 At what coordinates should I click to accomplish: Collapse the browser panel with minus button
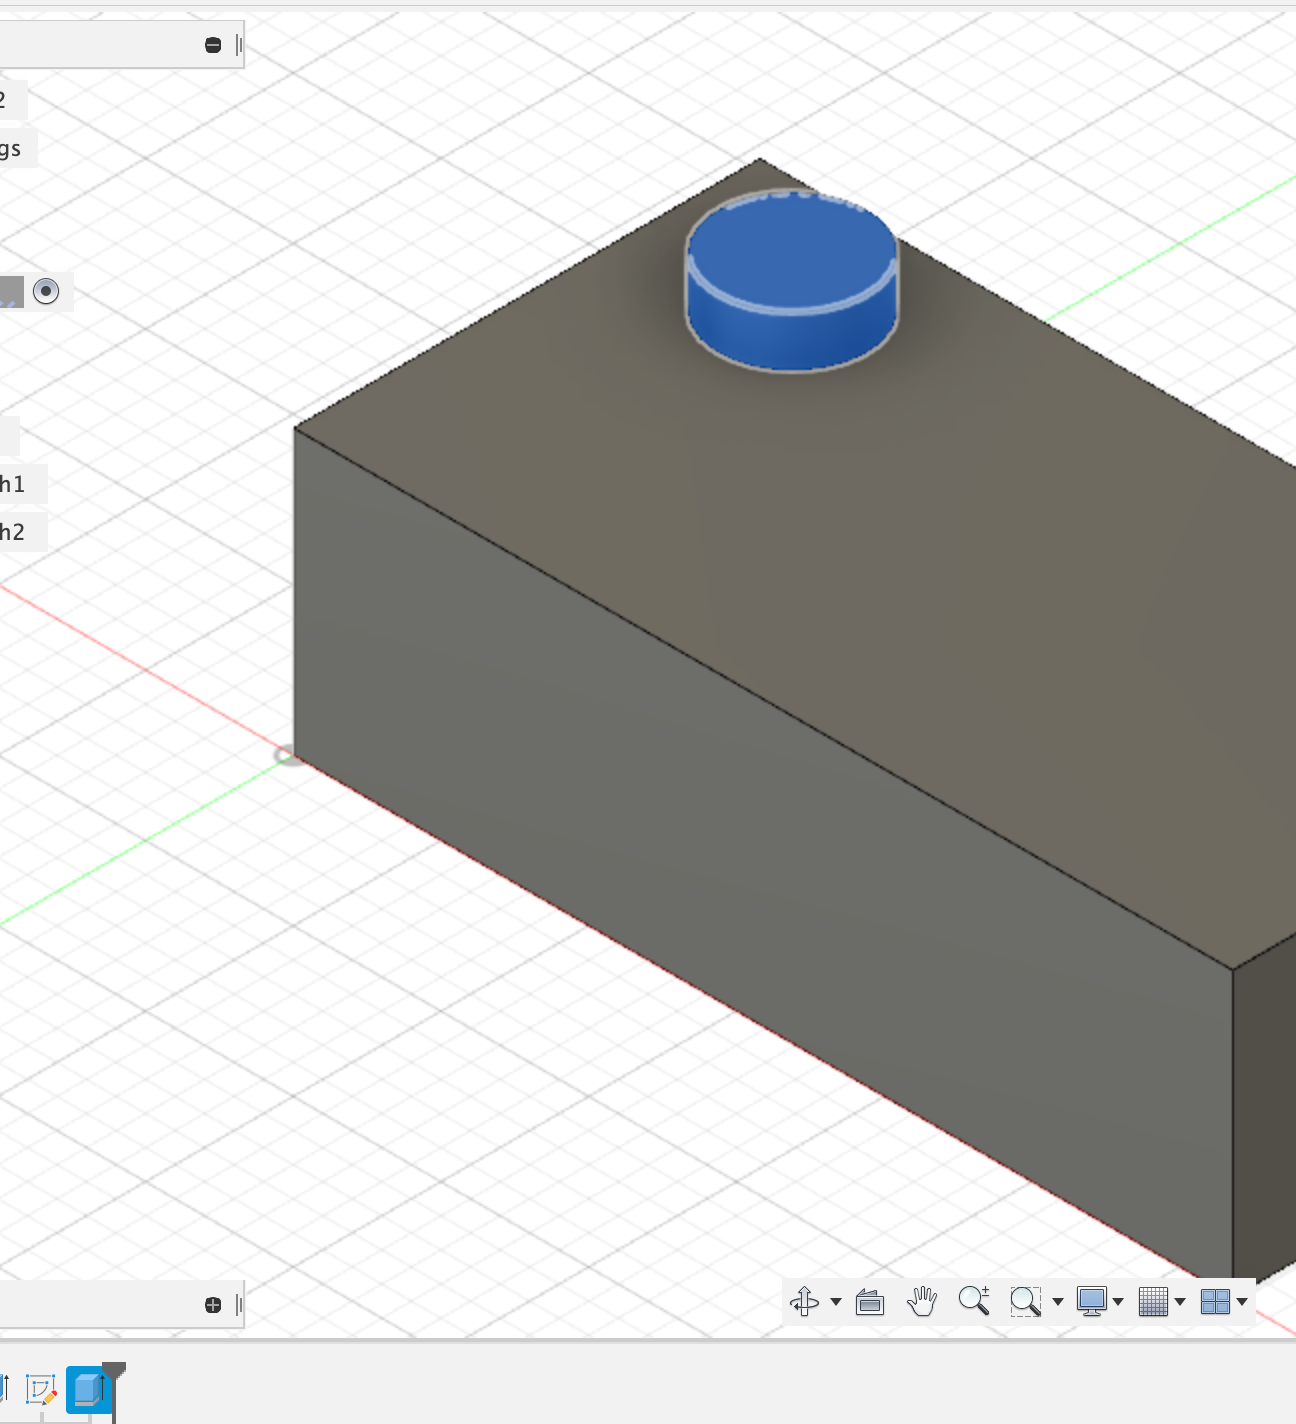tap(213, 45)
